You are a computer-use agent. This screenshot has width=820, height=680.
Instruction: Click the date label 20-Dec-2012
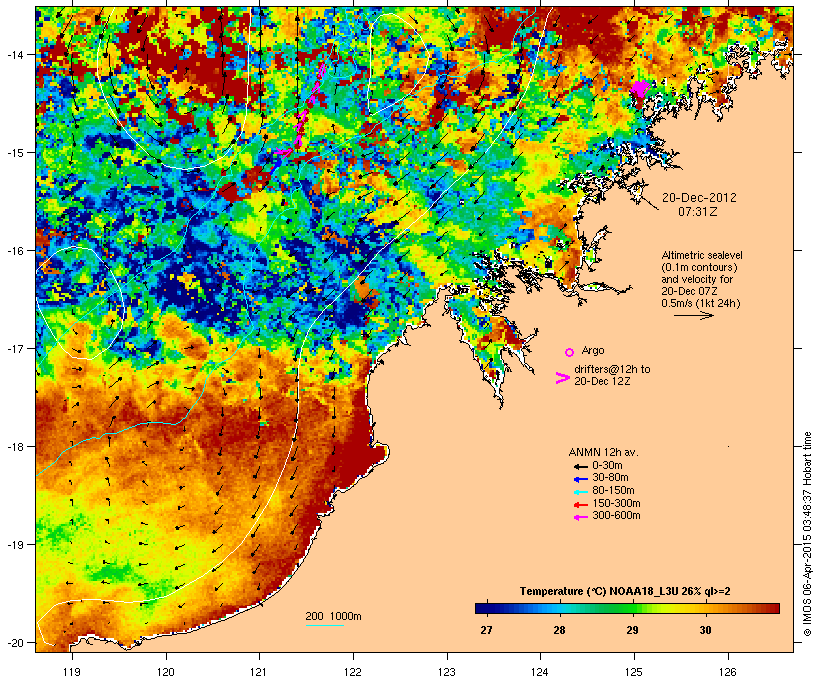[x=699, y=198]
